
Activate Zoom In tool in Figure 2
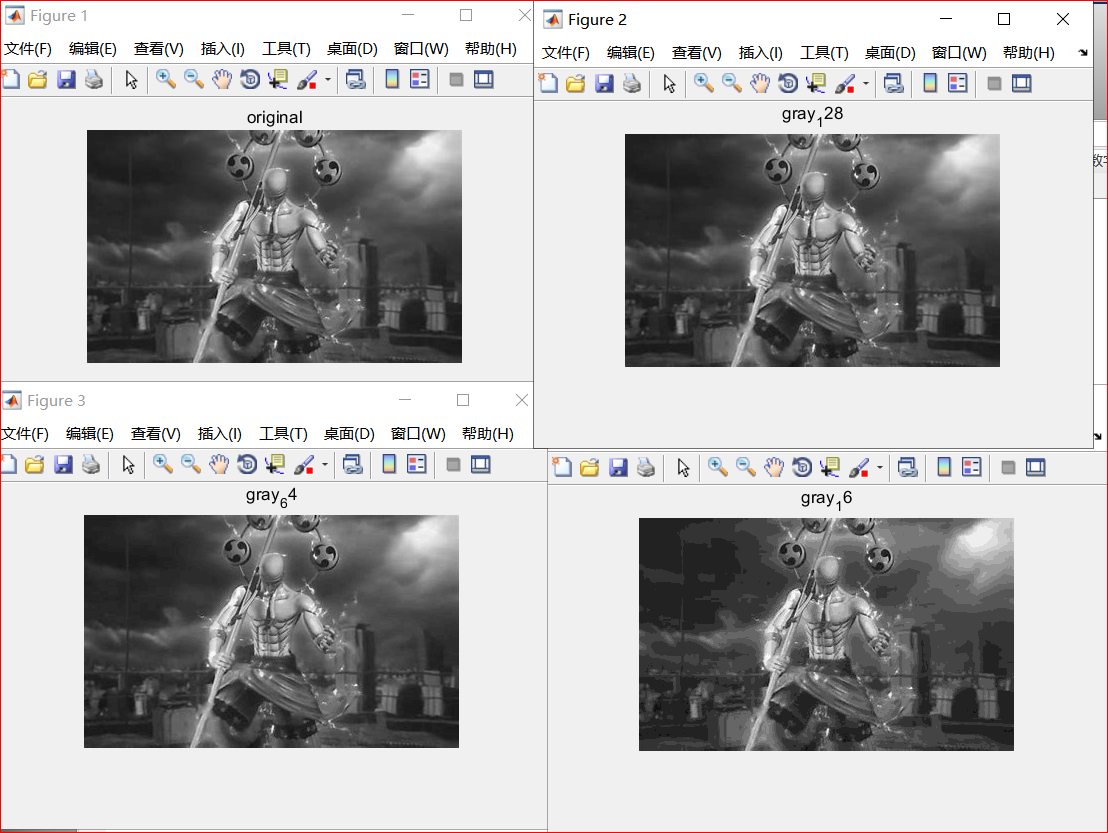tap(704, 83)
